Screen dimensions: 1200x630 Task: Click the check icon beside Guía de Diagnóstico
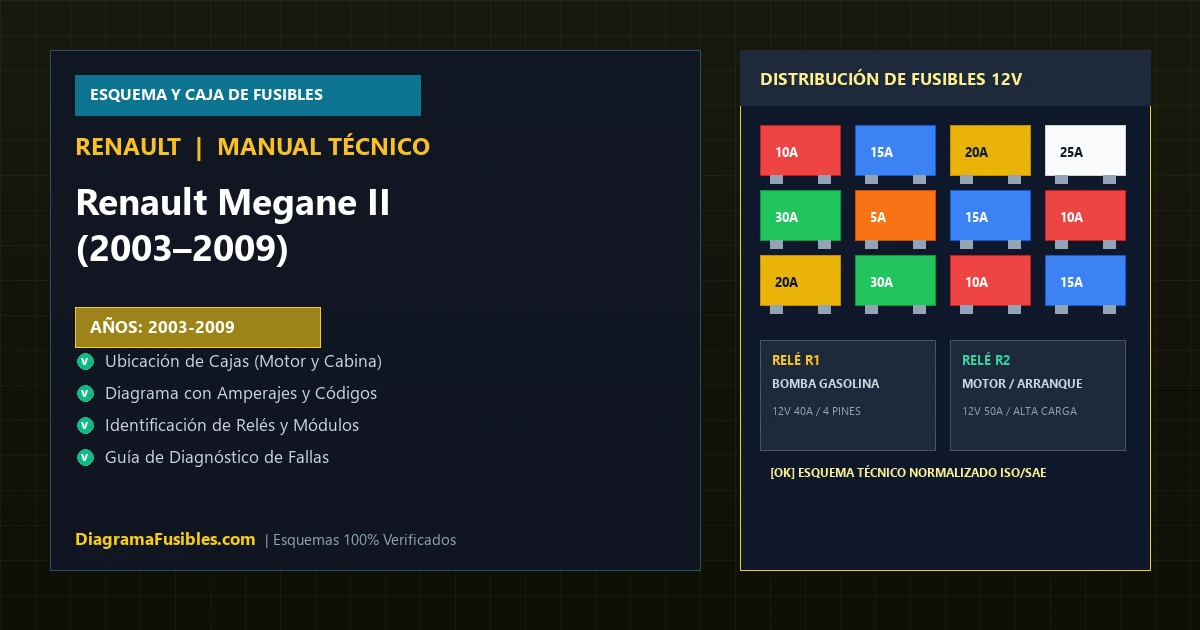[x=84, y=457]
